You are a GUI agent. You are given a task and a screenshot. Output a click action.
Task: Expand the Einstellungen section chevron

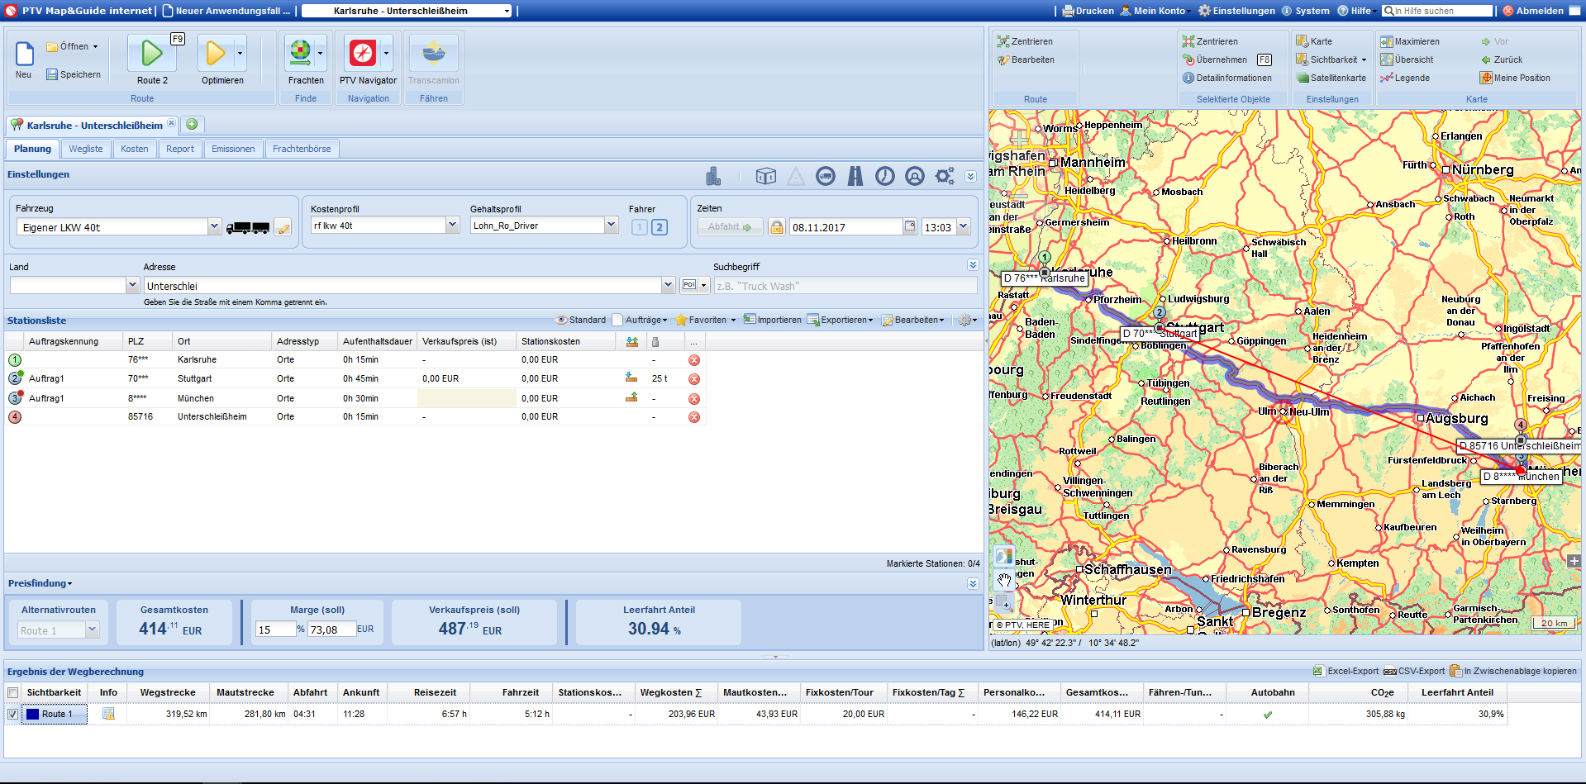coord(970,176)
